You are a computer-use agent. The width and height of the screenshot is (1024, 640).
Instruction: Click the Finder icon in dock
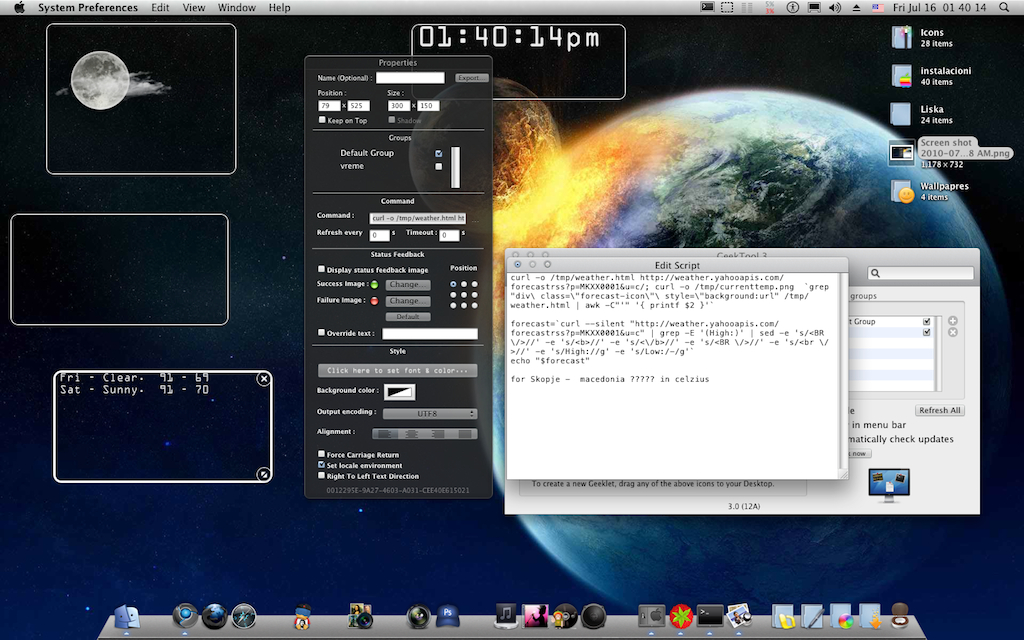(127, 616)
